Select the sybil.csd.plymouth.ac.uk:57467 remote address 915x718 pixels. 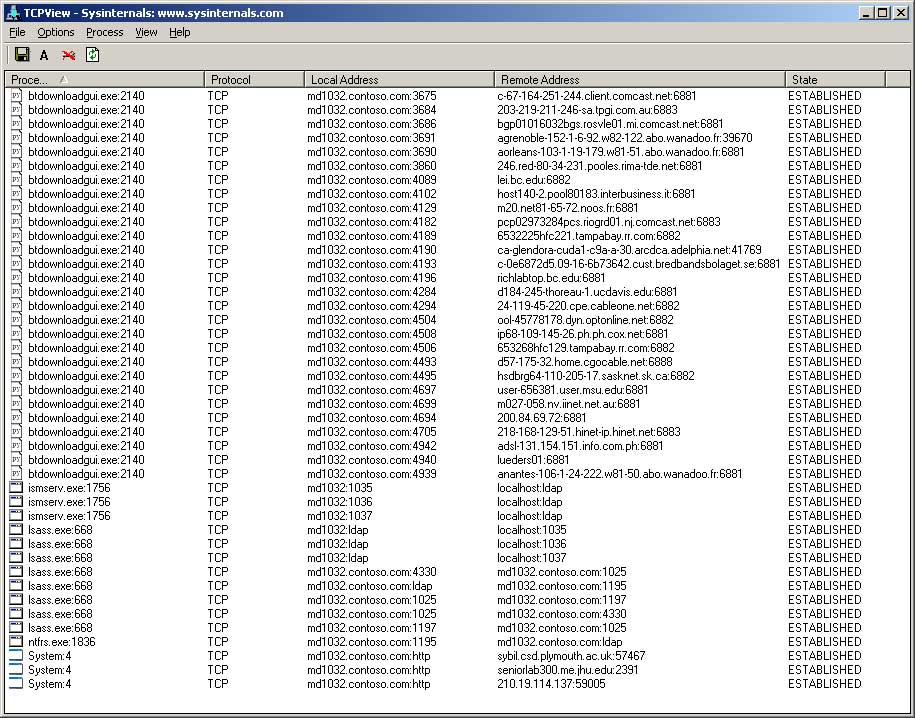click(x=571, y=656)
